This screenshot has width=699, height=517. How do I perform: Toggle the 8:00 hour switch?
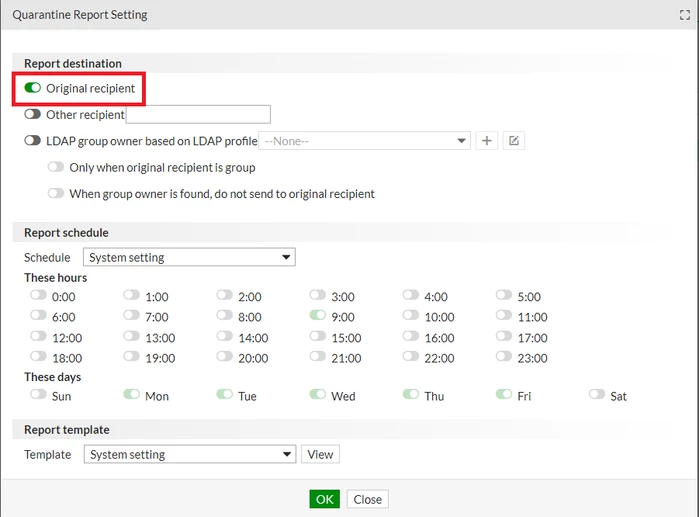[x=225, y=315]
